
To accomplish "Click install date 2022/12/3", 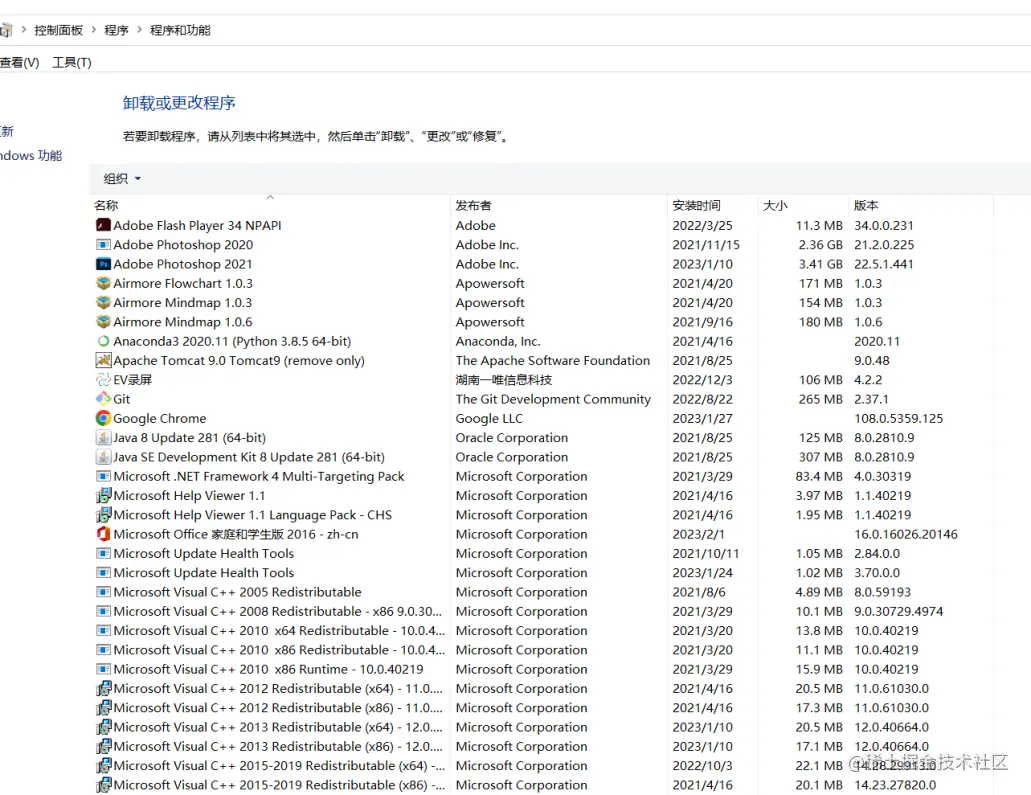I will [702, 379].
